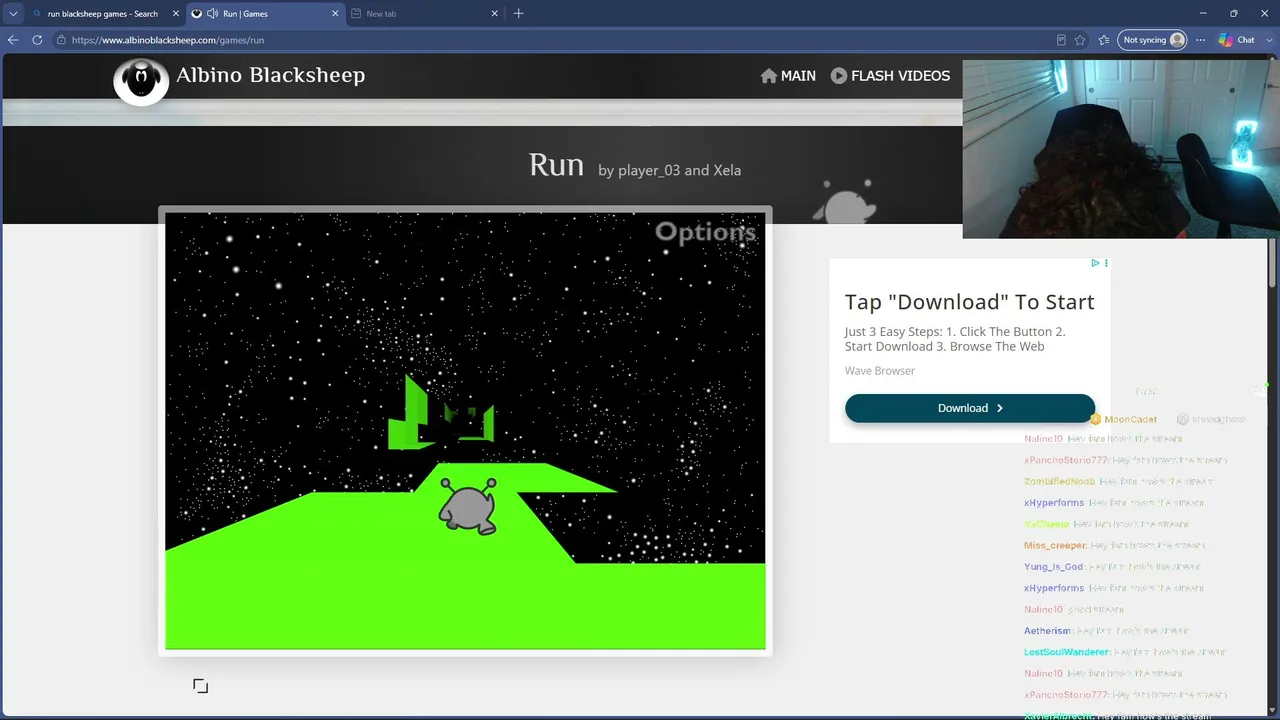
Task: Click the grey alien runner character
Action: click(468, 506)
